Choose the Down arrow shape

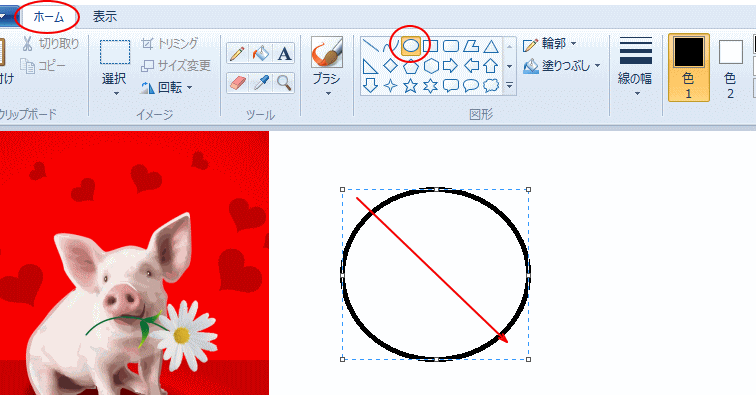370,85
